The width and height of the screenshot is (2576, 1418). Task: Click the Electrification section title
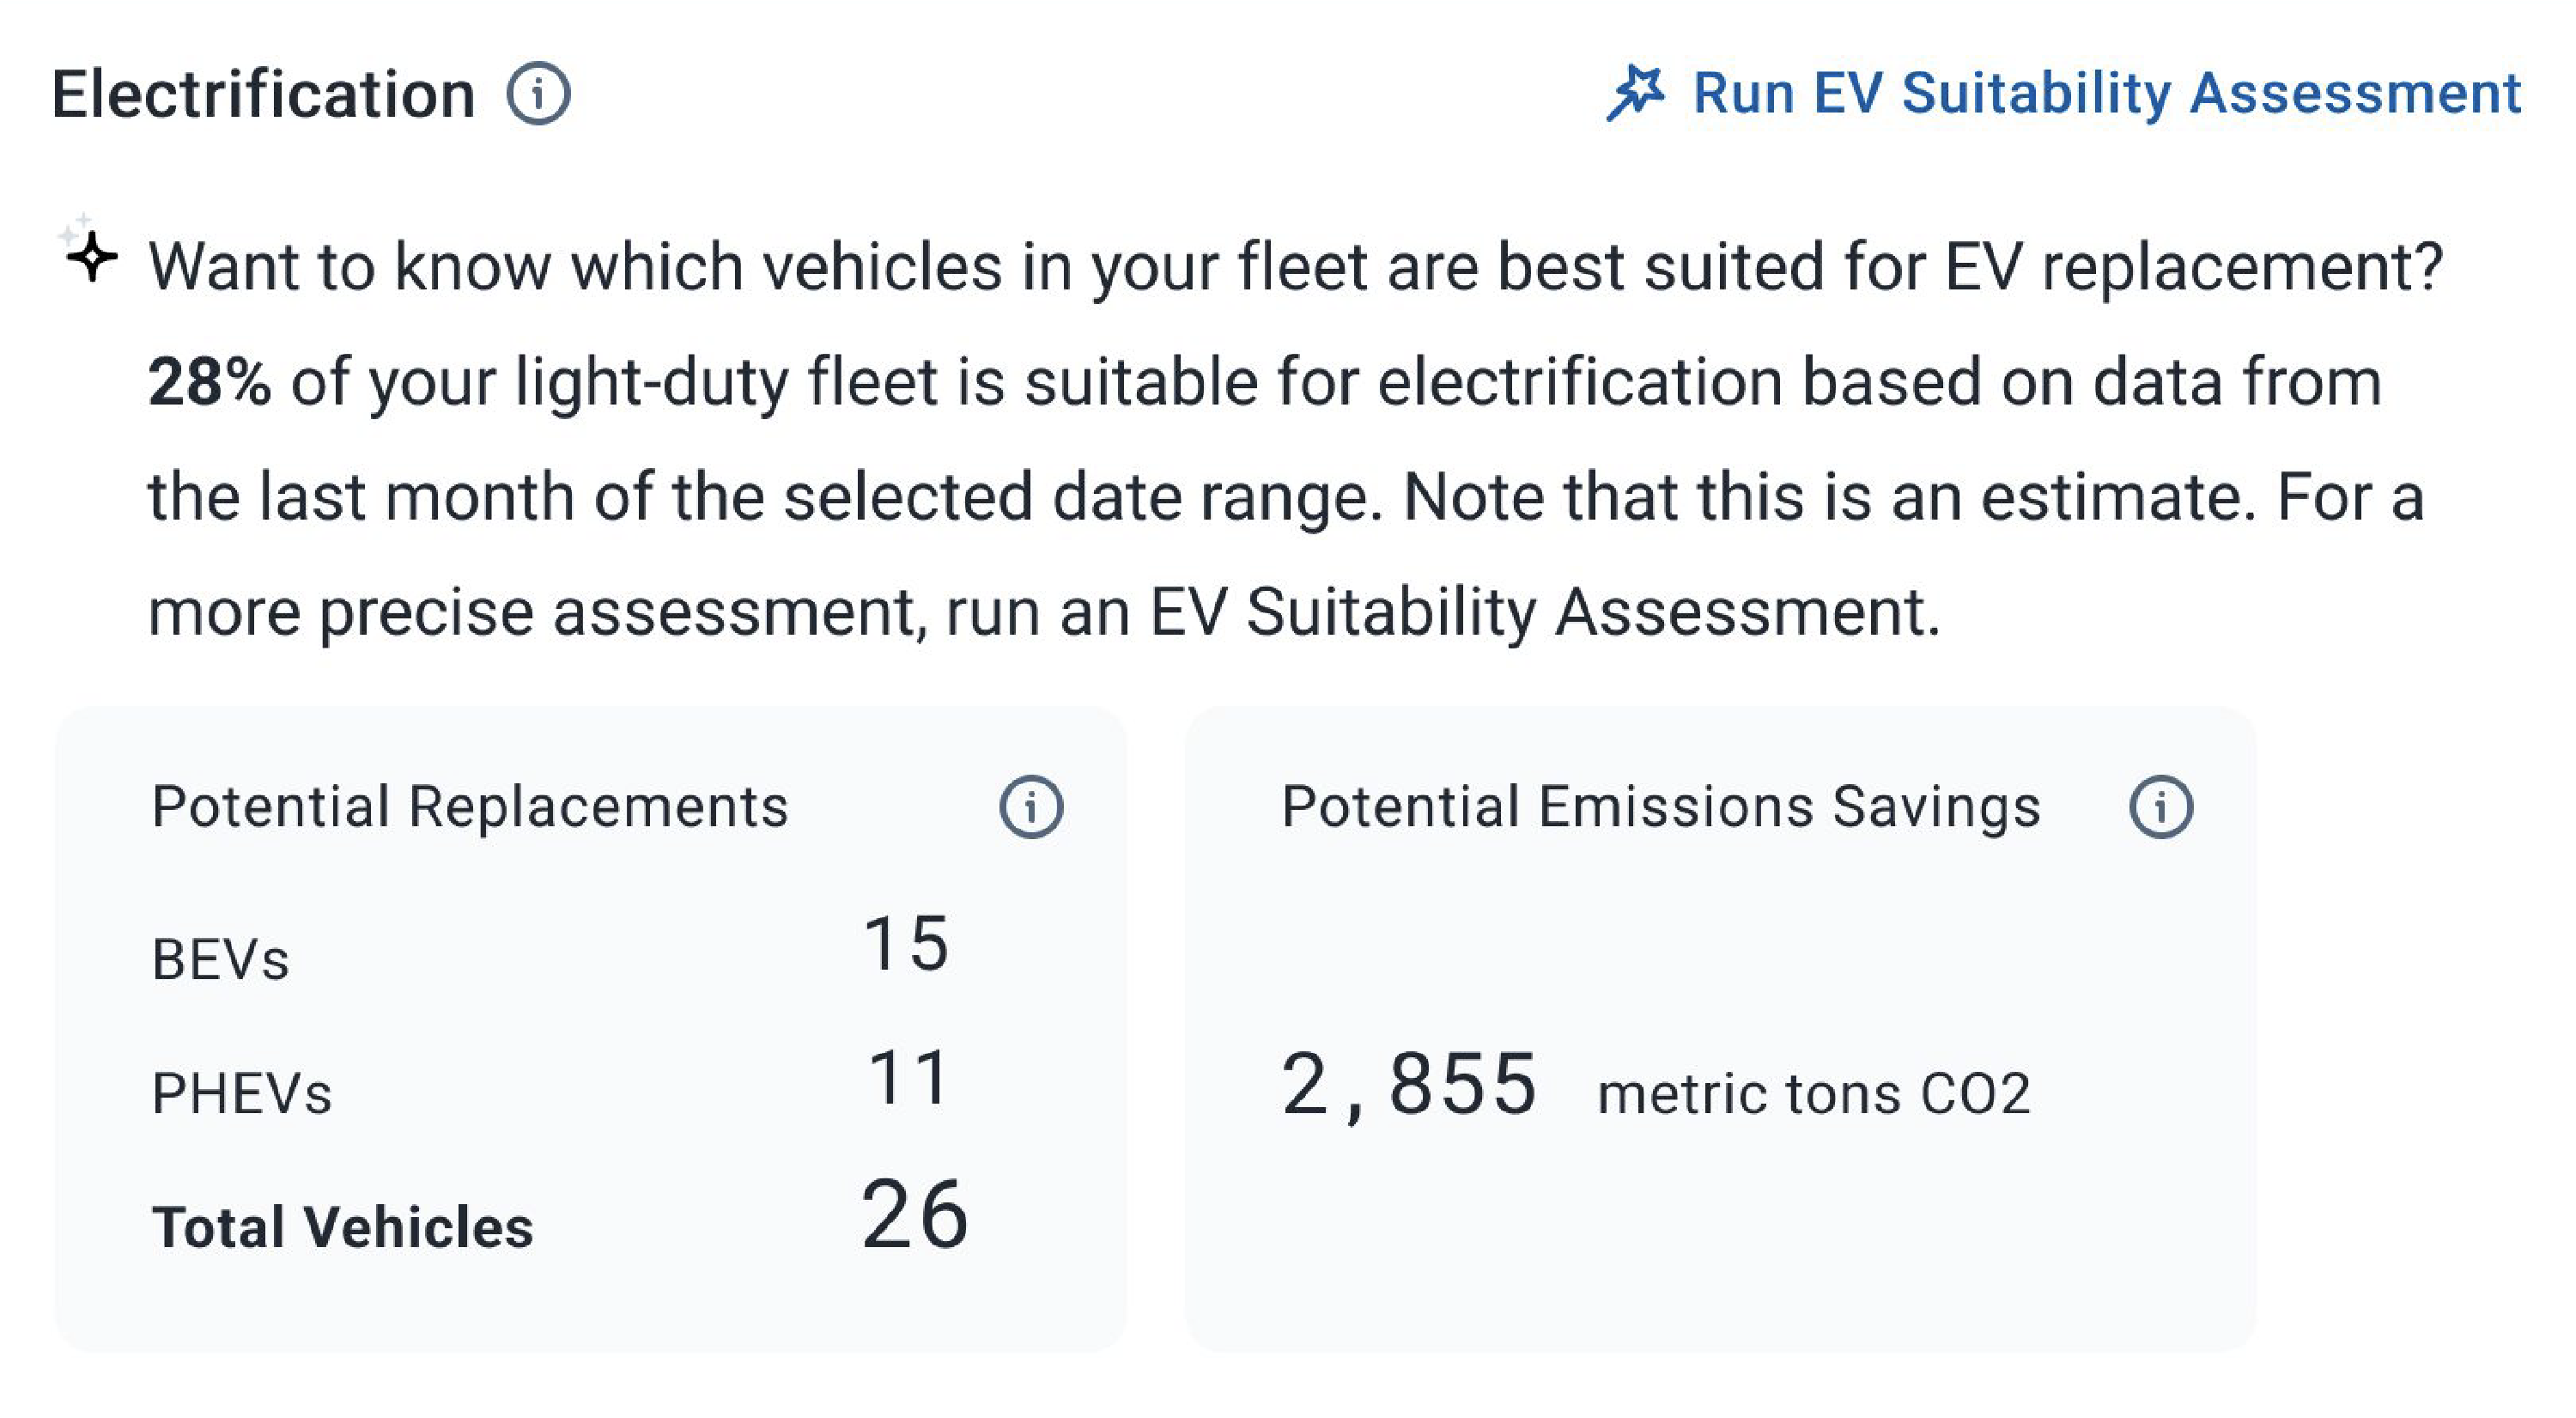coord(265,92)
